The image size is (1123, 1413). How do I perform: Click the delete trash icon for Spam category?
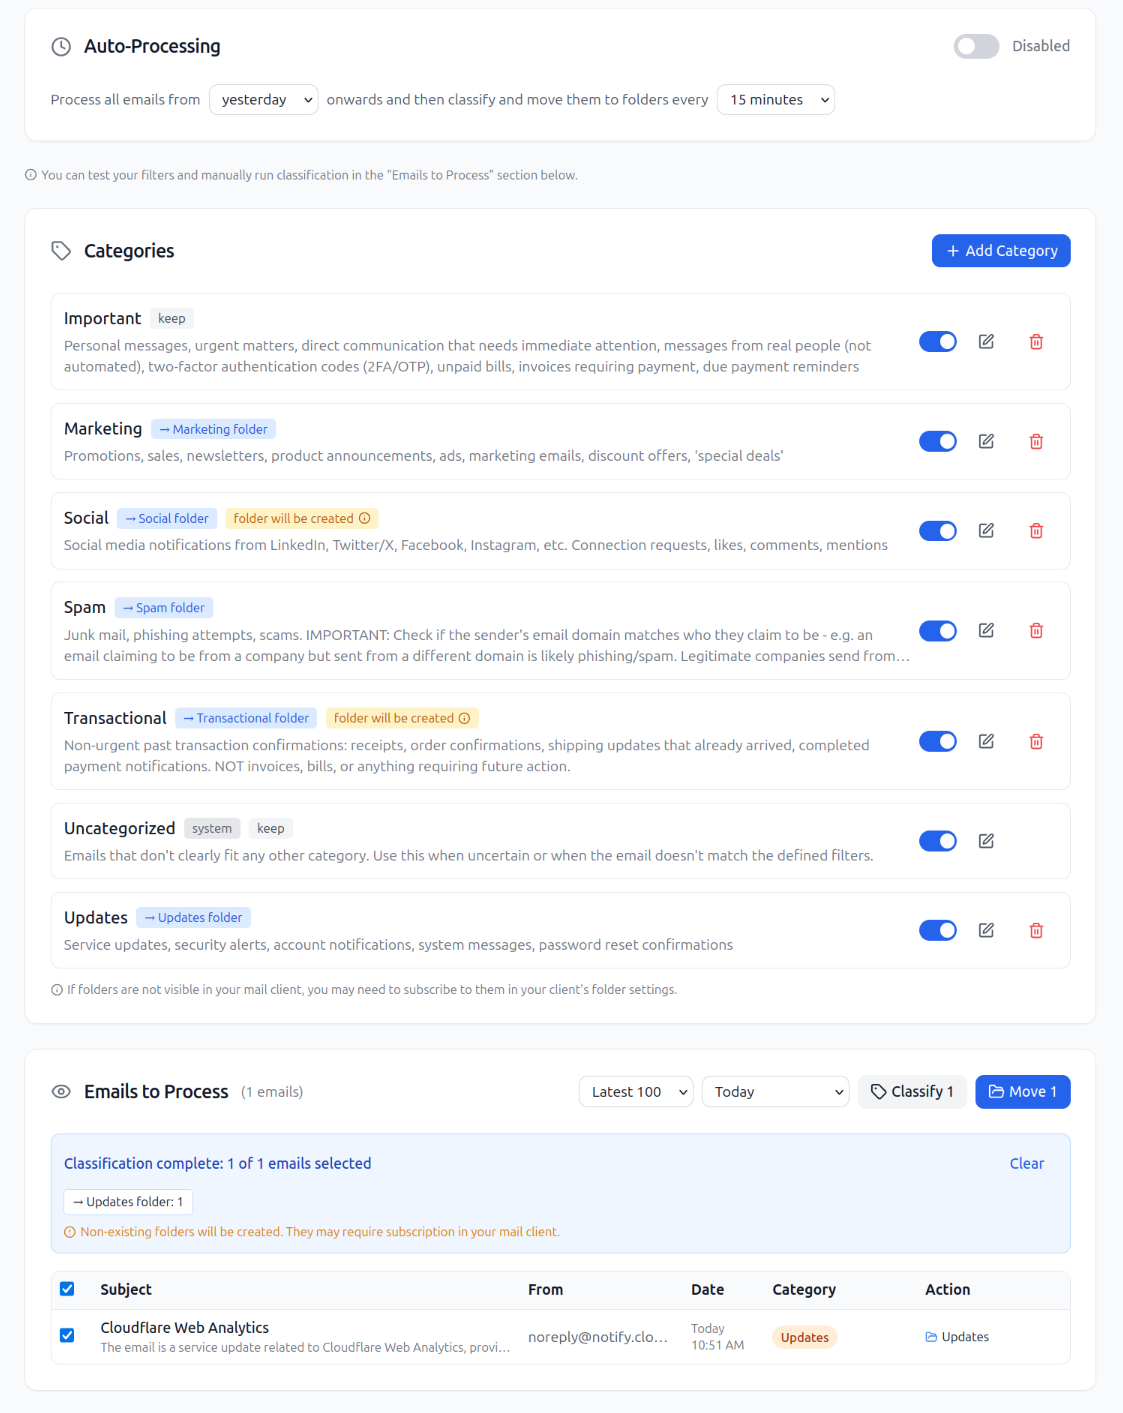1036,630
